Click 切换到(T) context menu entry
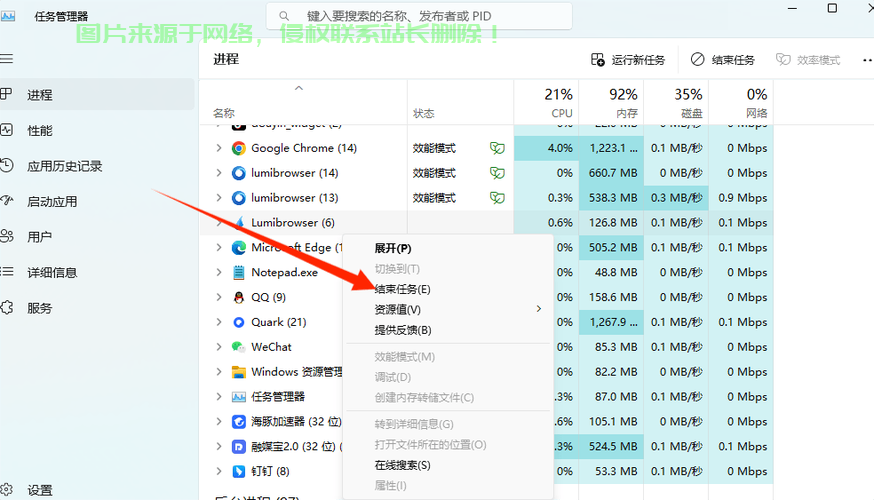Image resolution: width=874 pixels, height=500 pixels. pos(448,269)
